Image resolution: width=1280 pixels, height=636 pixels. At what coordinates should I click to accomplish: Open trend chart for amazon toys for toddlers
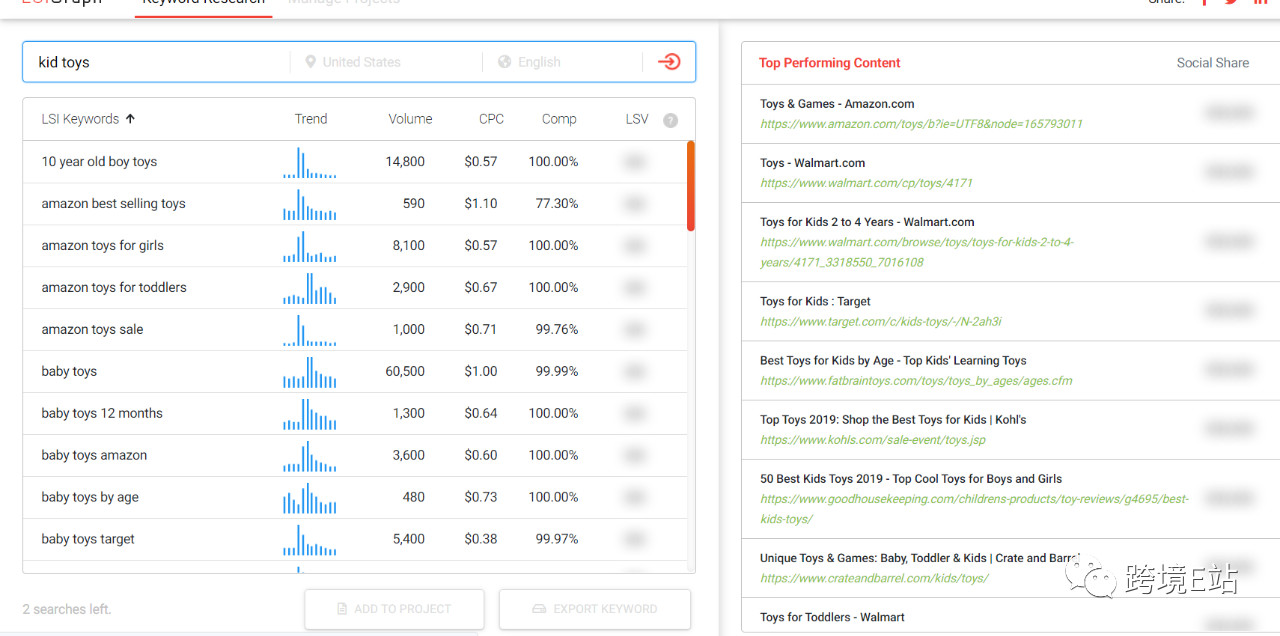pyautogui.click(x=309, y=288)
